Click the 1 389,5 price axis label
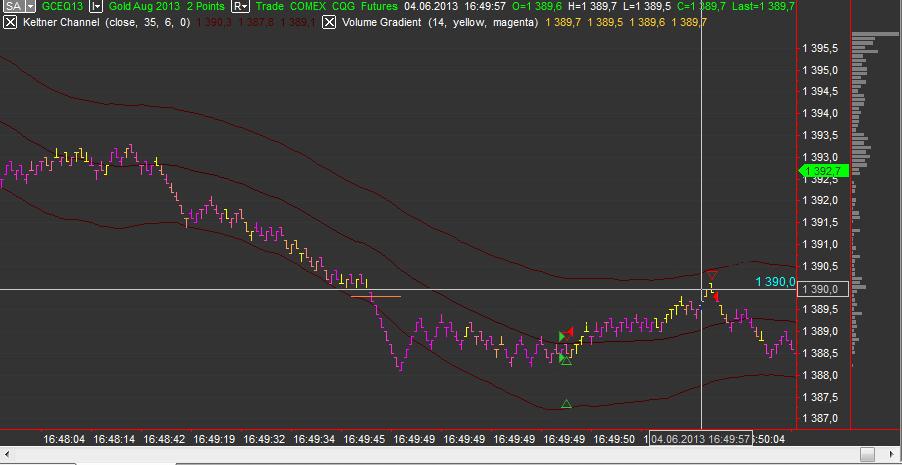The height and width of the screenshot is (465, 902). (x=820, y=310)
